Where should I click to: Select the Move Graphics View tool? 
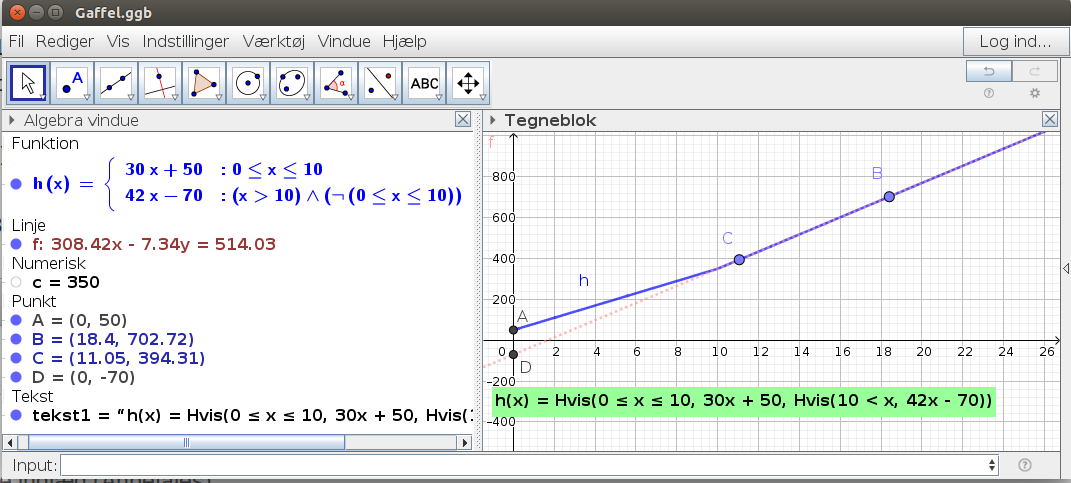point(467,83)
